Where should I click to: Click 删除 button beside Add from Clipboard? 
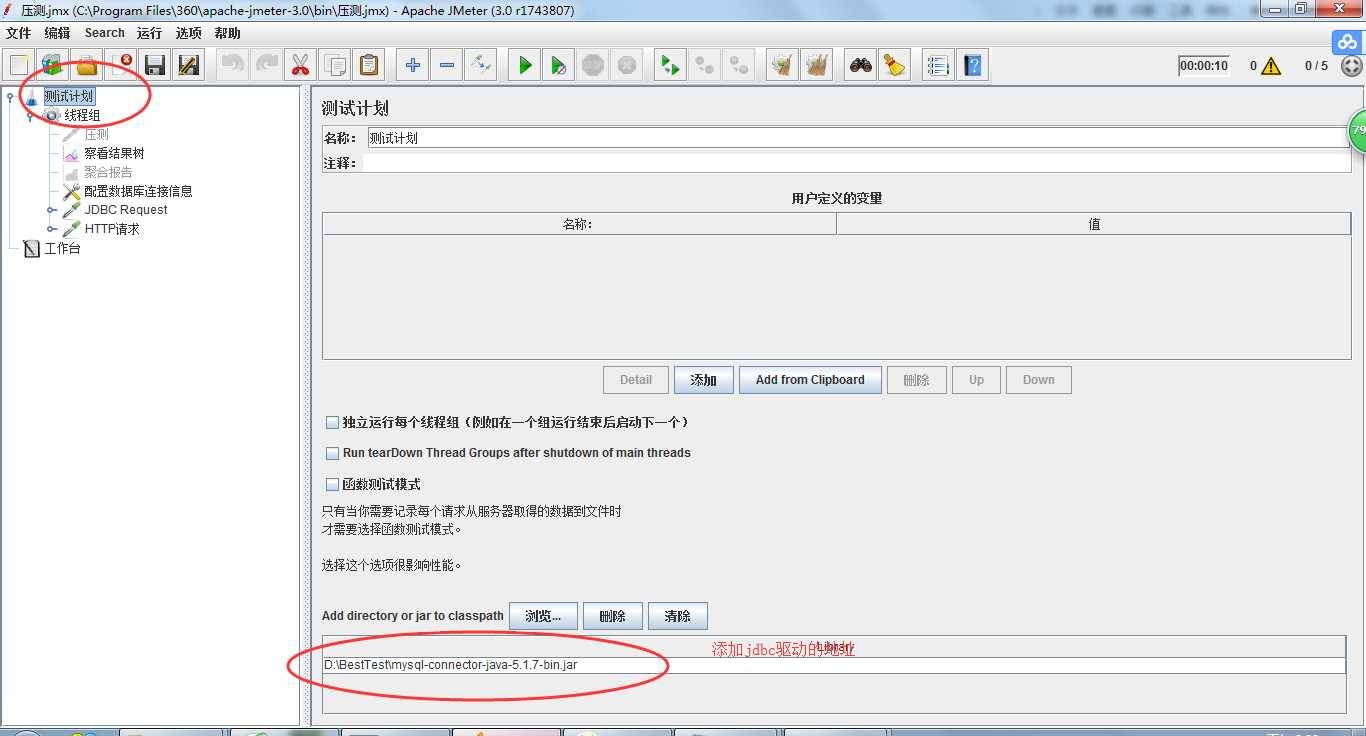tap(916, 380)
